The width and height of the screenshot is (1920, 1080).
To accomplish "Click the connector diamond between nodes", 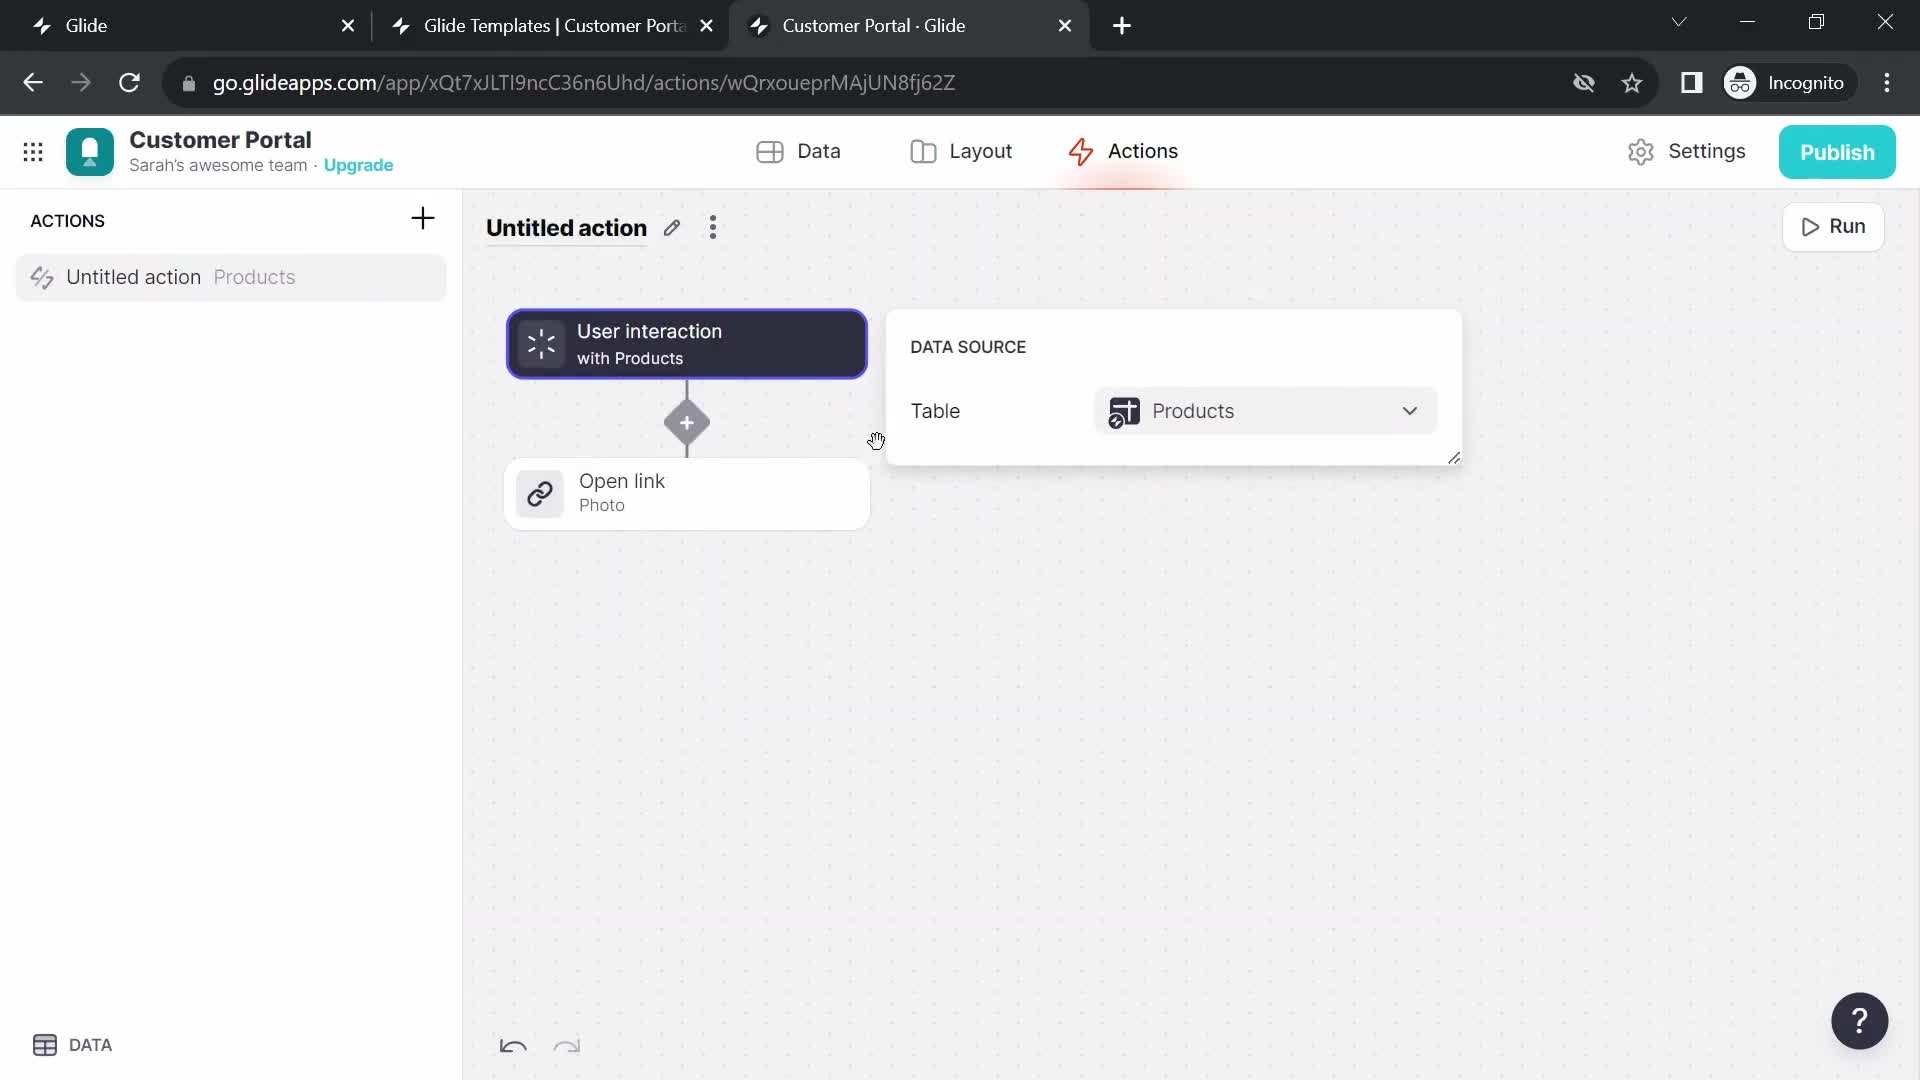I will tap(686, 422).
